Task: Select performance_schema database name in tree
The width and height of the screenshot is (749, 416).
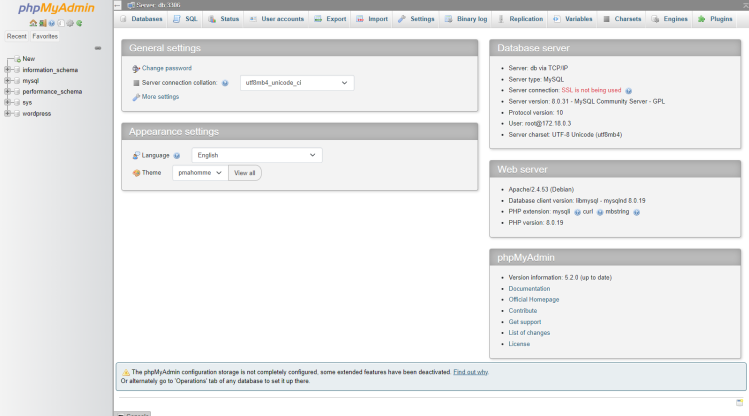Action: tap(52, 91)
